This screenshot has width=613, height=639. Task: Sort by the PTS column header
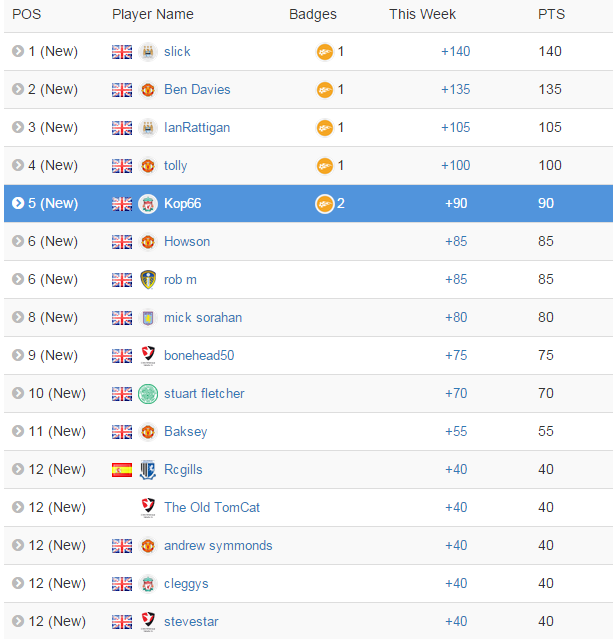click(x=551, y=15)
